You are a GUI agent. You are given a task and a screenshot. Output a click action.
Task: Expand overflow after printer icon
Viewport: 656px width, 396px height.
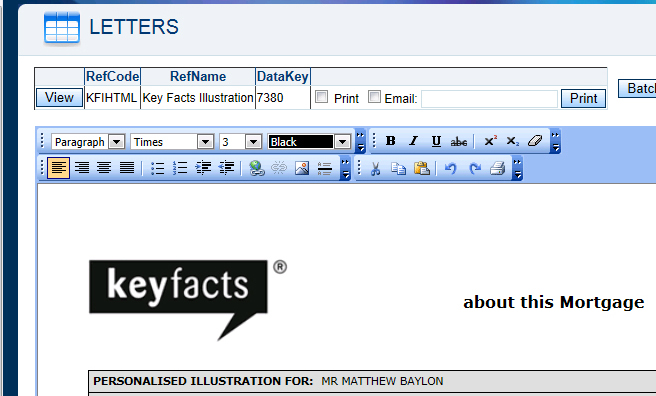(518, 169)
